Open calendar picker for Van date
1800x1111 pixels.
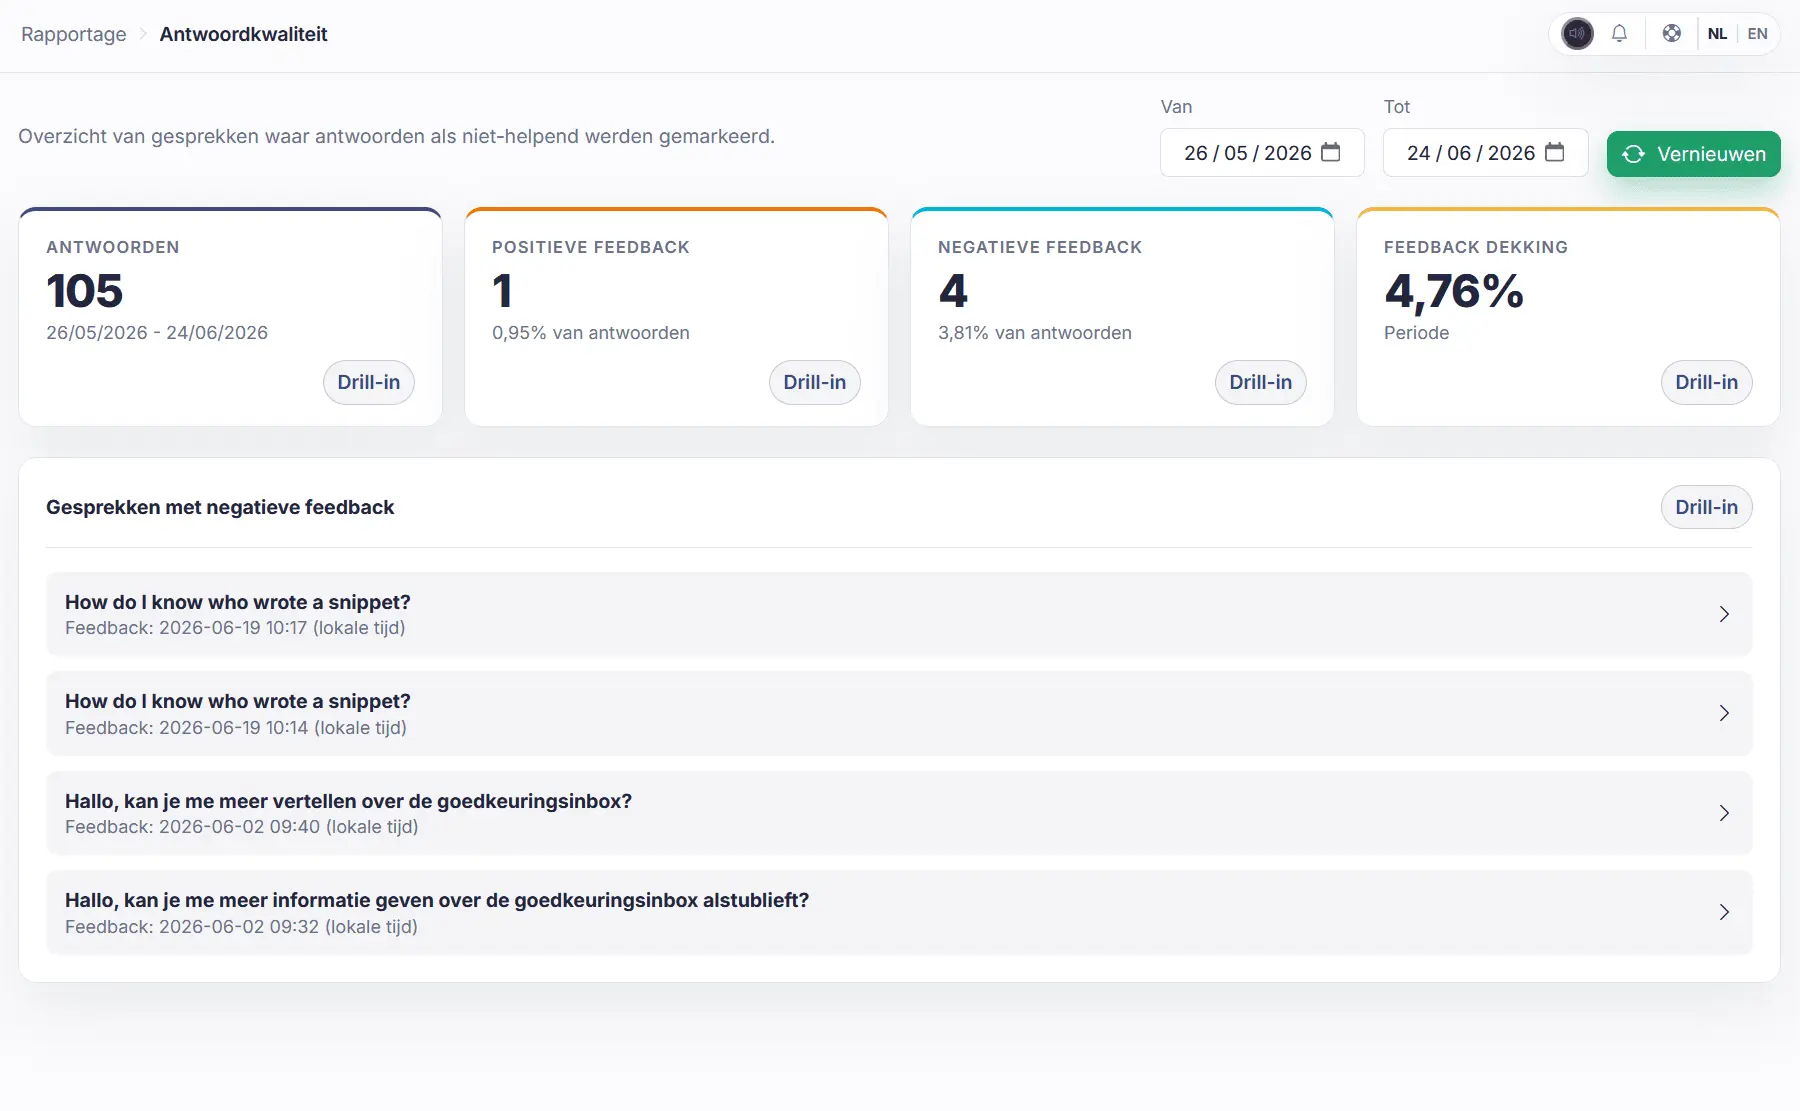pos(1330,152)
